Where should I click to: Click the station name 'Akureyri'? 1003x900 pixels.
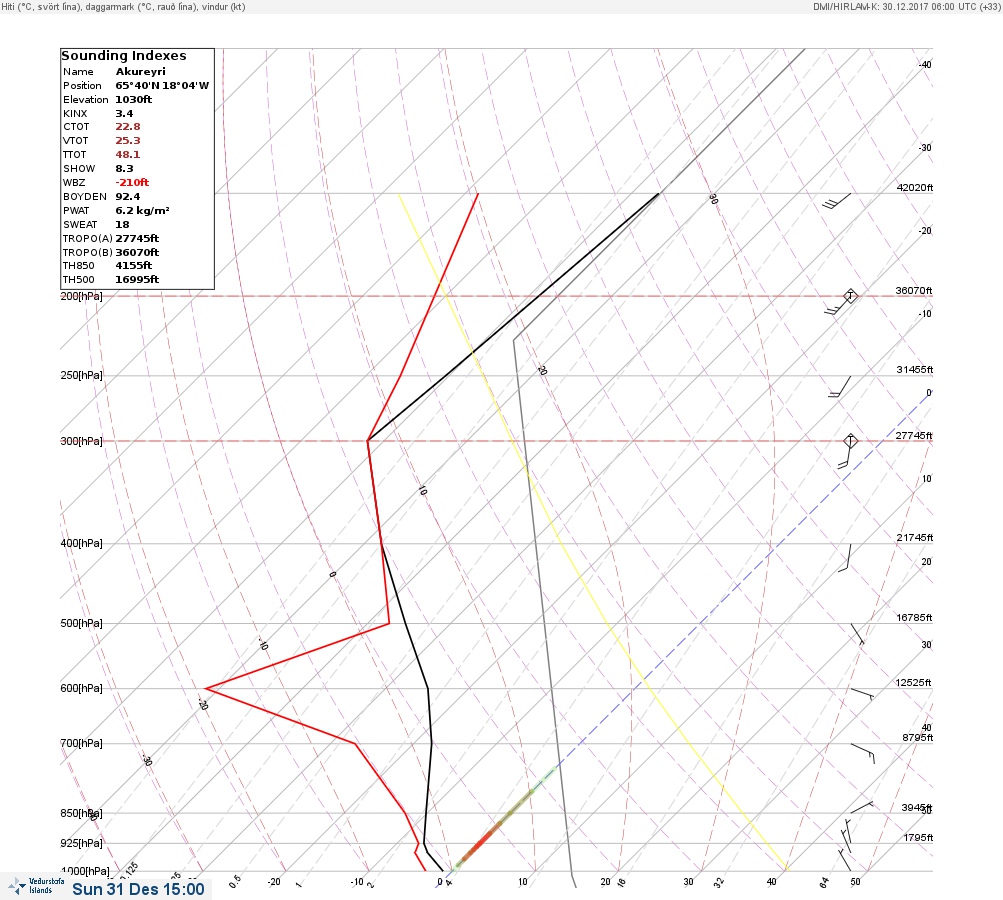(141, 72)
